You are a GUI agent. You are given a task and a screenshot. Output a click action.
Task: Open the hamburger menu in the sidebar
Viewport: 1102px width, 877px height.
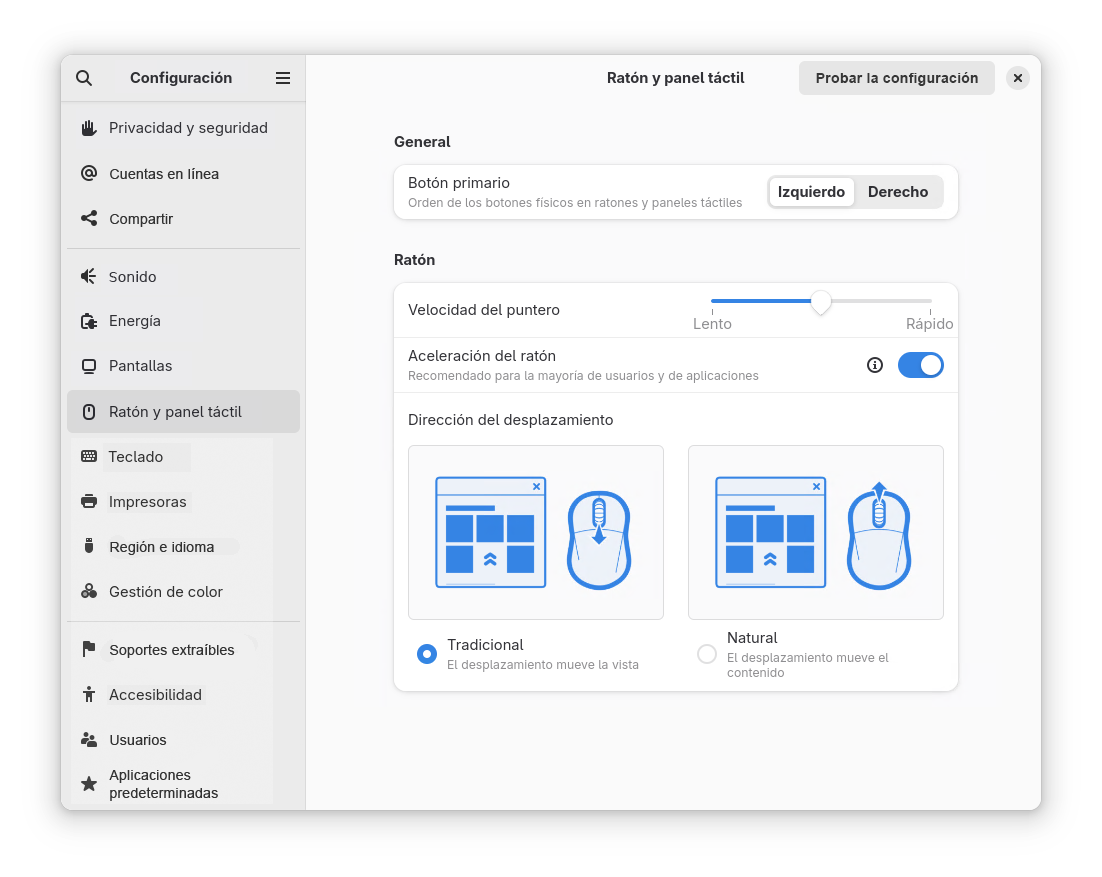pyautogui.click(x=283, y=78)
